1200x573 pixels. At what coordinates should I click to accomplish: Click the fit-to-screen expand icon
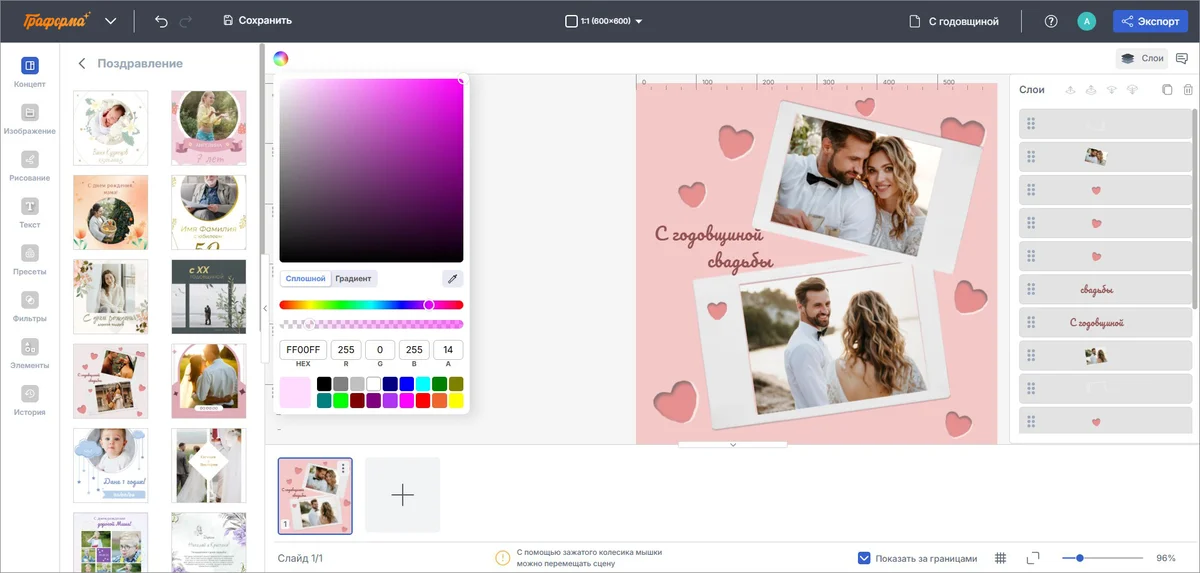(x=1034, y=558)
